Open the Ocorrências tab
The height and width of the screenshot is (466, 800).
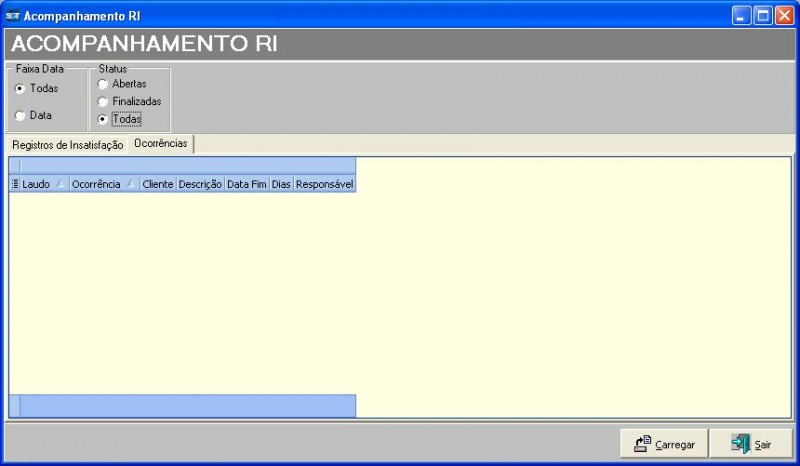(160, 144)
